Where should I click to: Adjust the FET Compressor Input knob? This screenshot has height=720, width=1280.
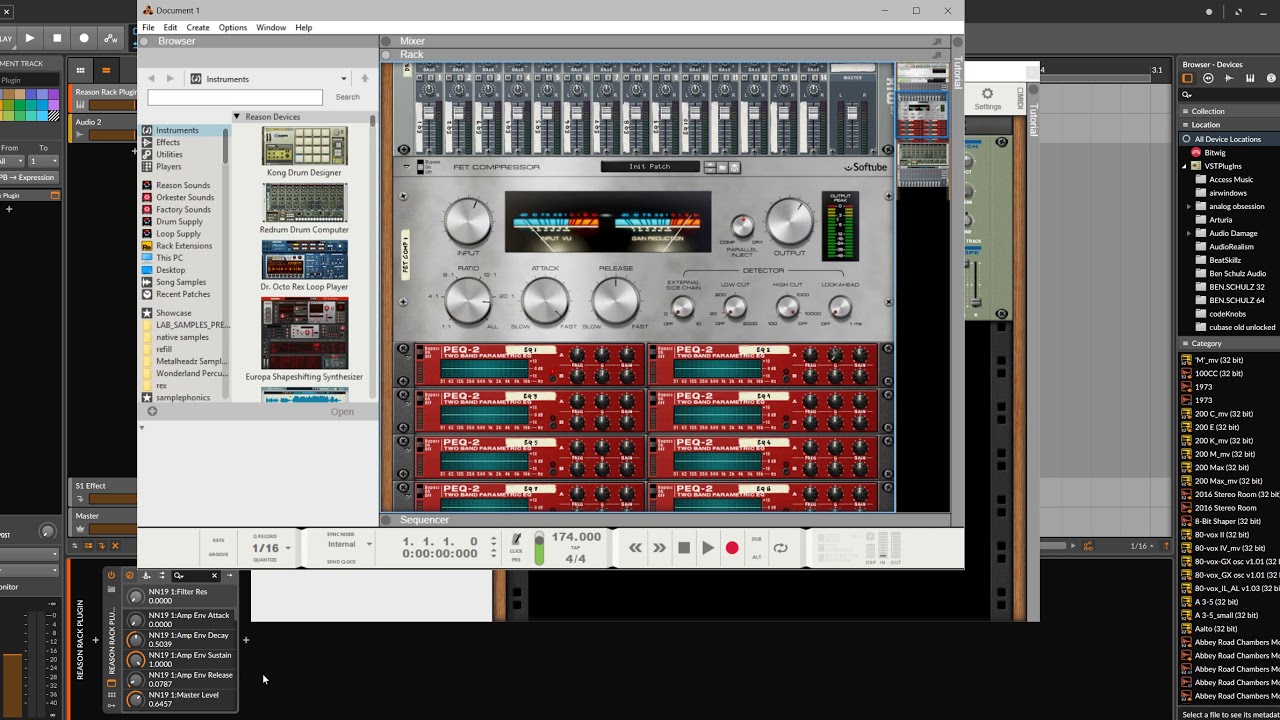tap(468, 221)
